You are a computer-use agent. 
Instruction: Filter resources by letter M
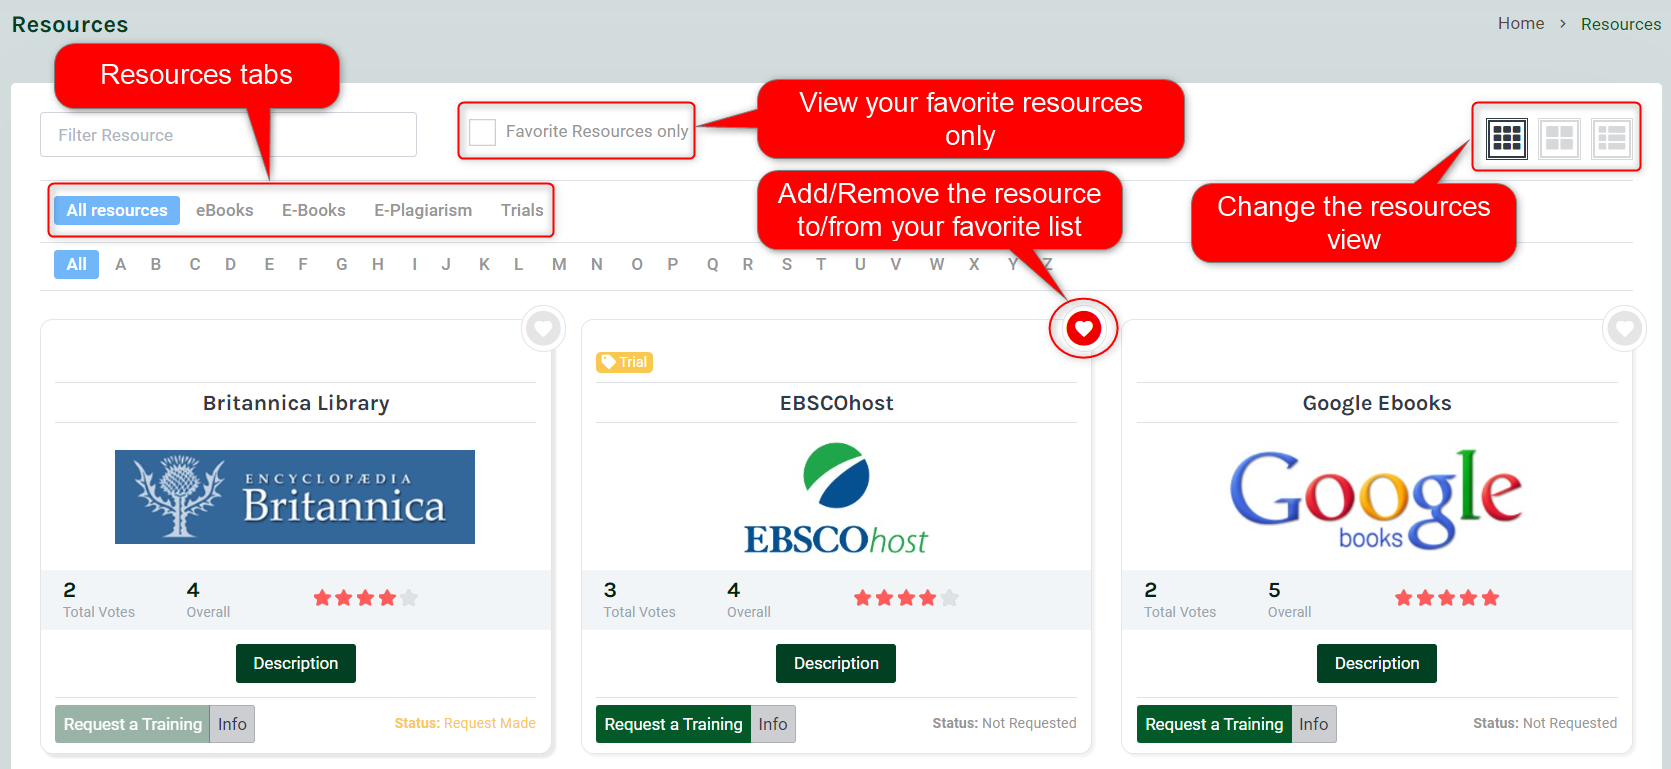[559, 264]
